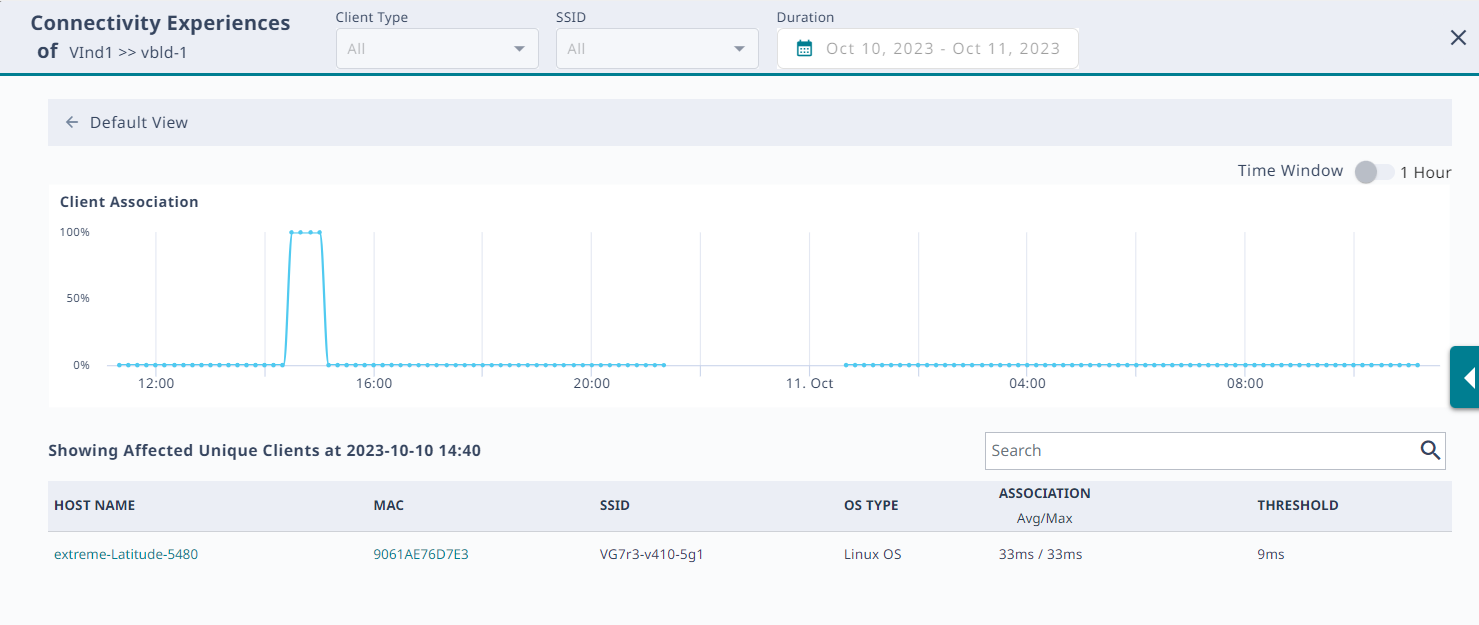Click the calendar icon in Duration field
The width and height of the screenshot is (1479, 625).
click(804, 48)
